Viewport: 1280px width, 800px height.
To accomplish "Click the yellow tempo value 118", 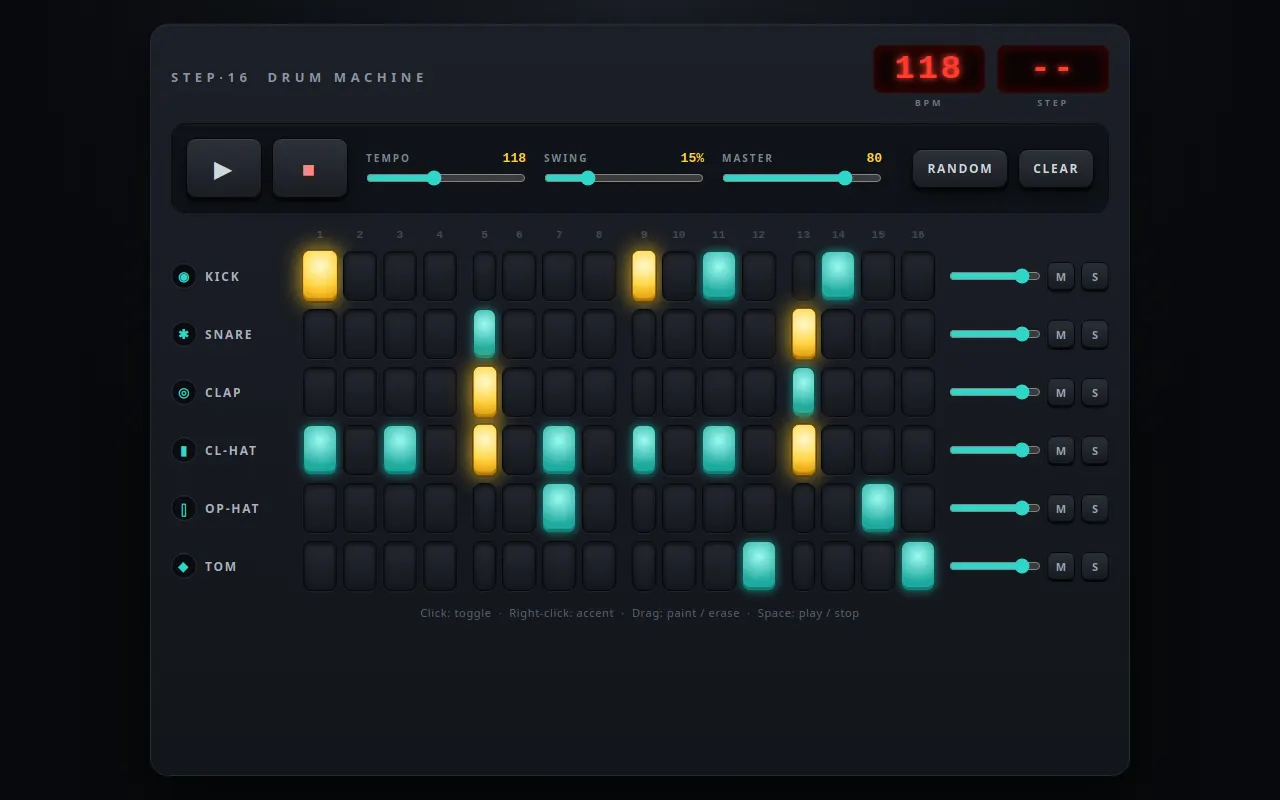I will (514, 158).
